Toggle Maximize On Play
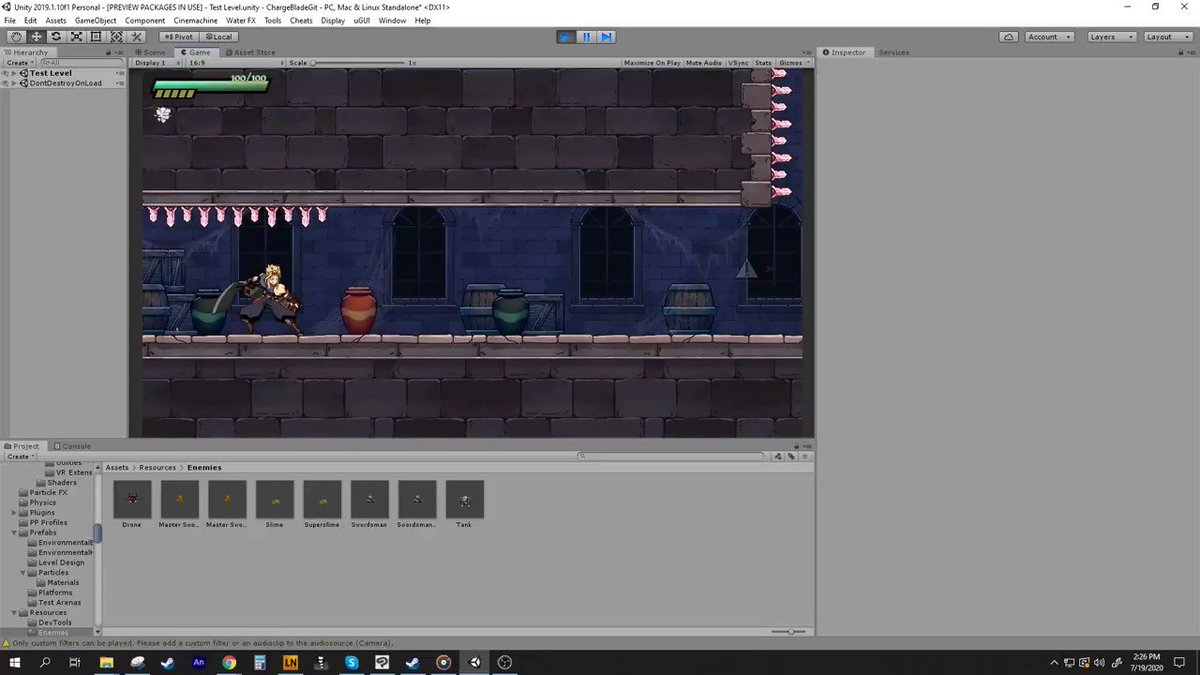Viewport: 1200px width, 675px height. [652, 62]
